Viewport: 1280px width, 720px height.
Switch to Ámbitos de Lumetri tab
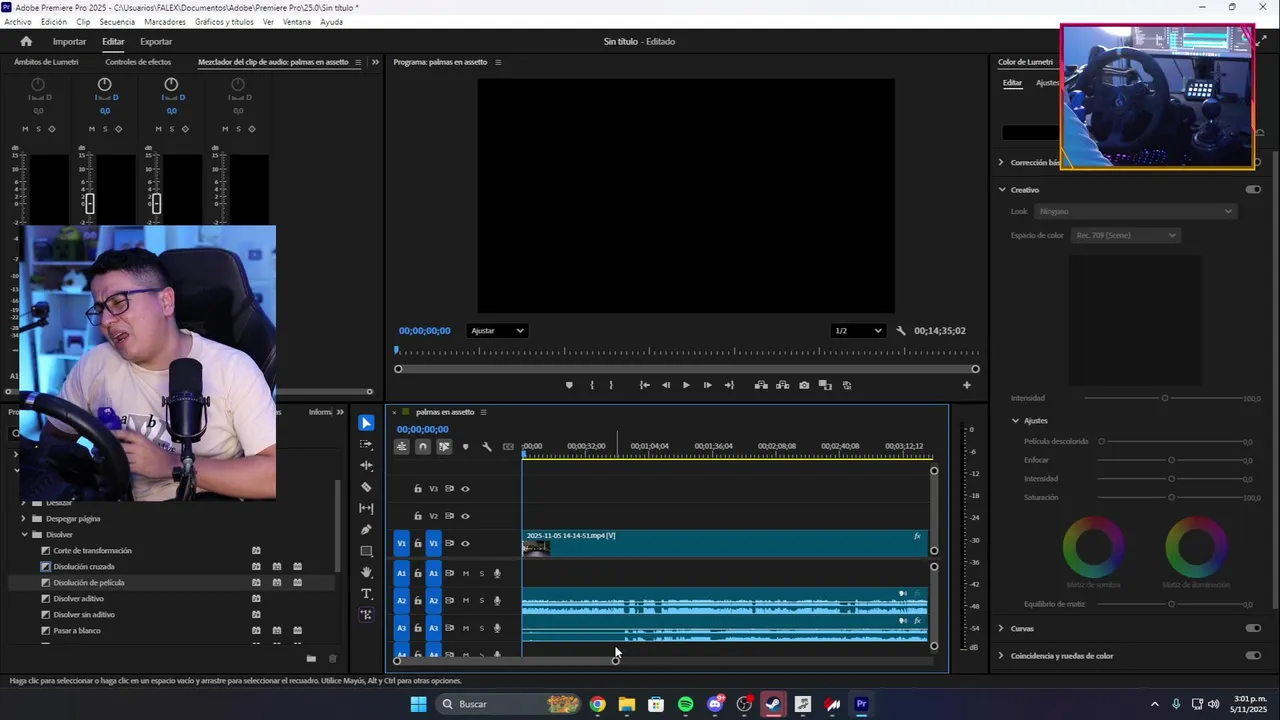click(x=46, y=62)
